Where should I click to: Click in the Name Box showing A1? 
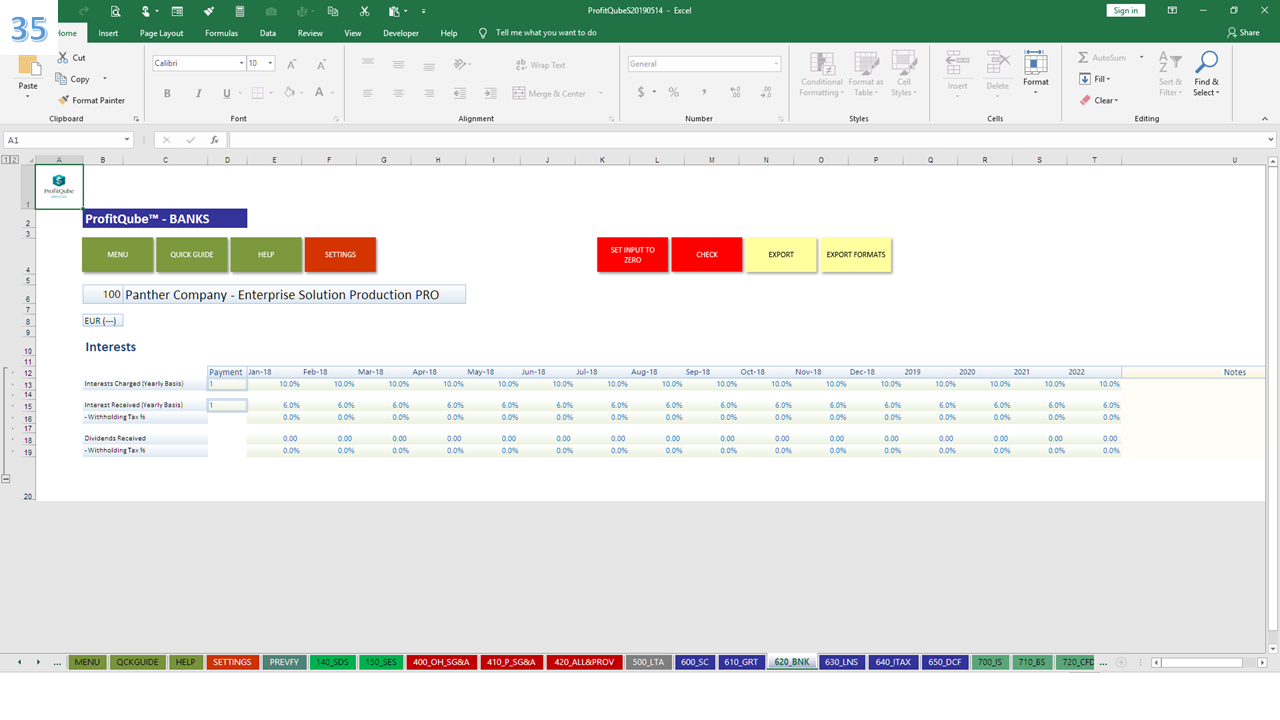click(x=63, y=140)
